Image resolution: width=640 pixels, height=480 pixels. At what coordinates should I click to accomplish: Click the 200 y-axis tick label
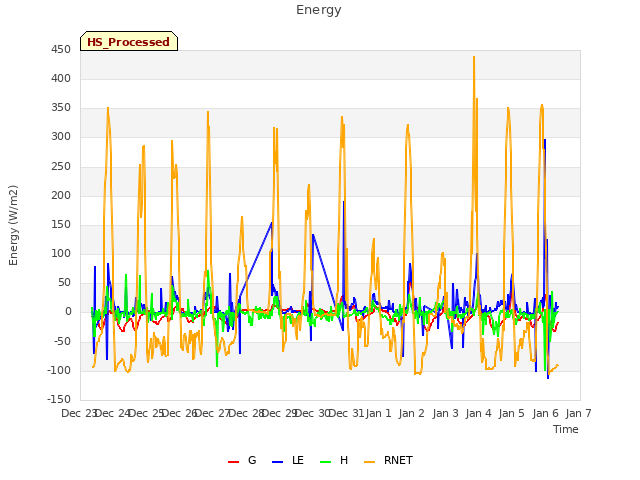coord(61,196)
